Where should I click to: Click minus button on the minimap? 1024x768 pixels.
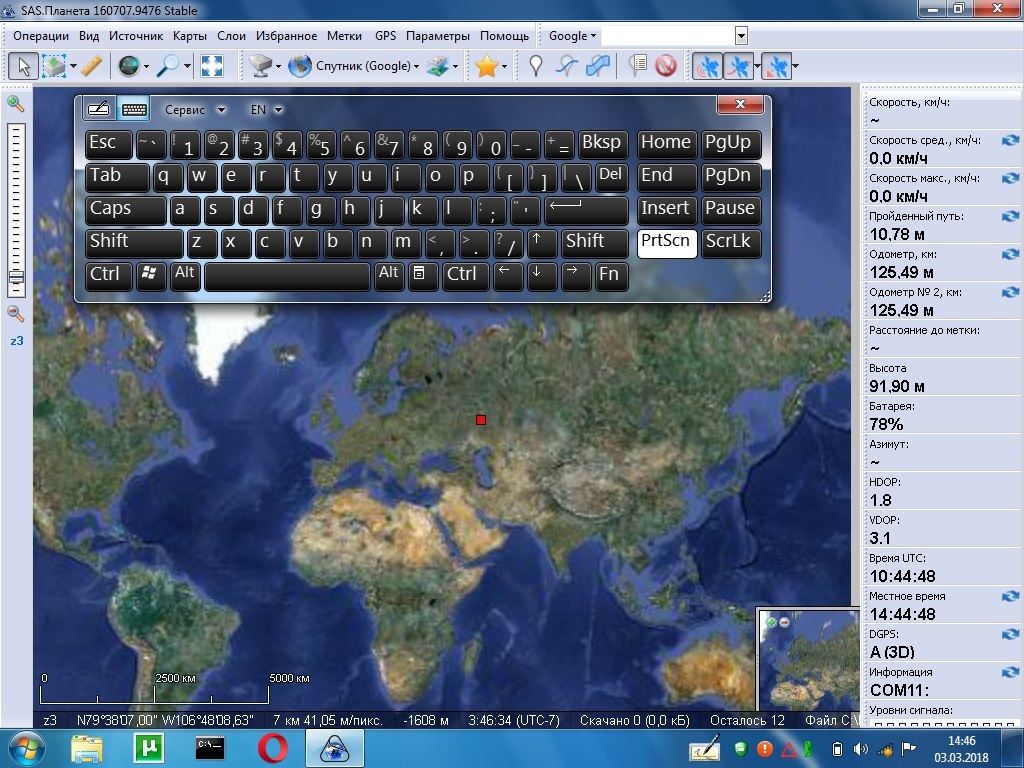coord(784,622)
